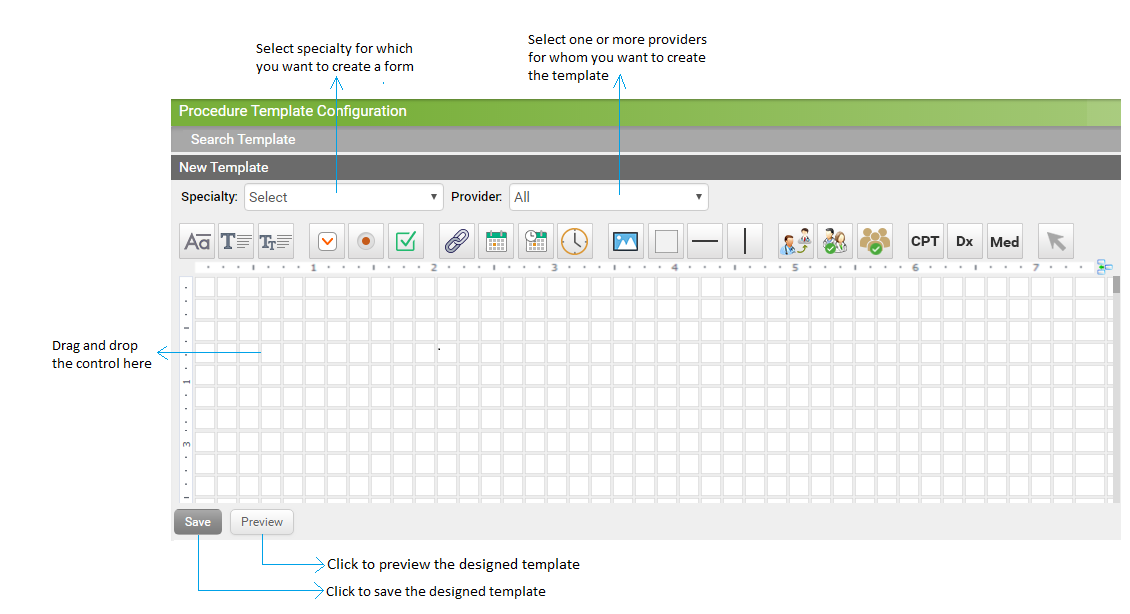Click the referring provider icon with arrow

click(x=796, y=241)
